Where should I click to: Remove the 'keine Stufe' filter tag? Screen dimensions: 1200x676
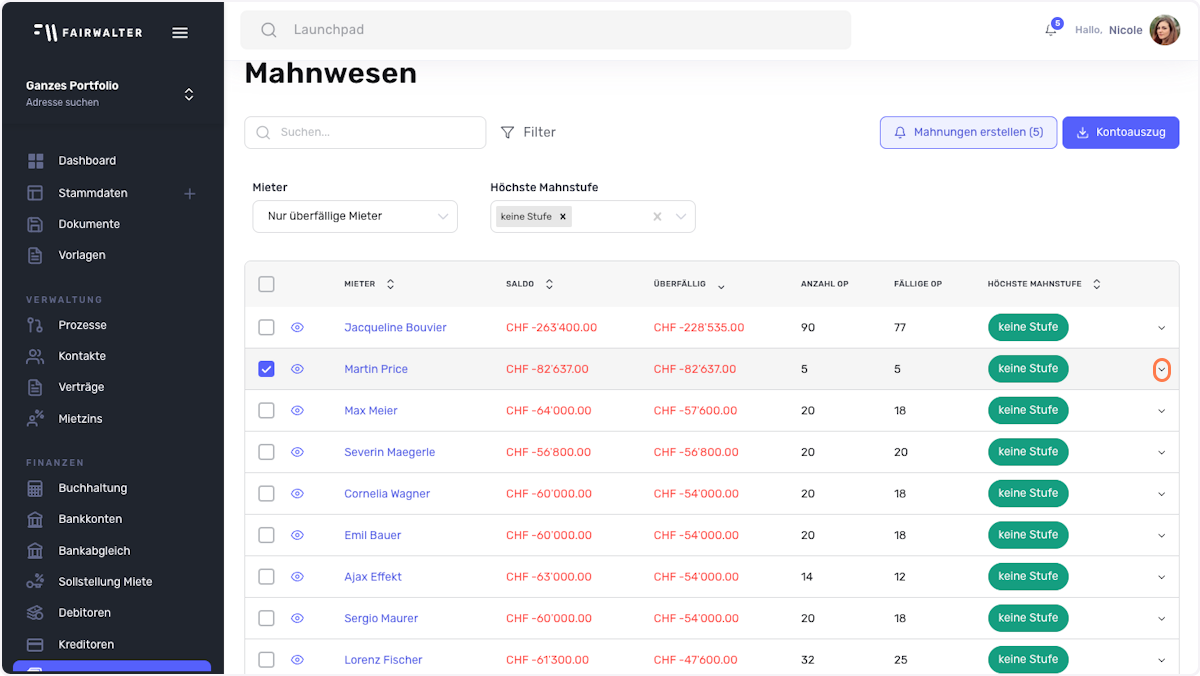[563, 216]
